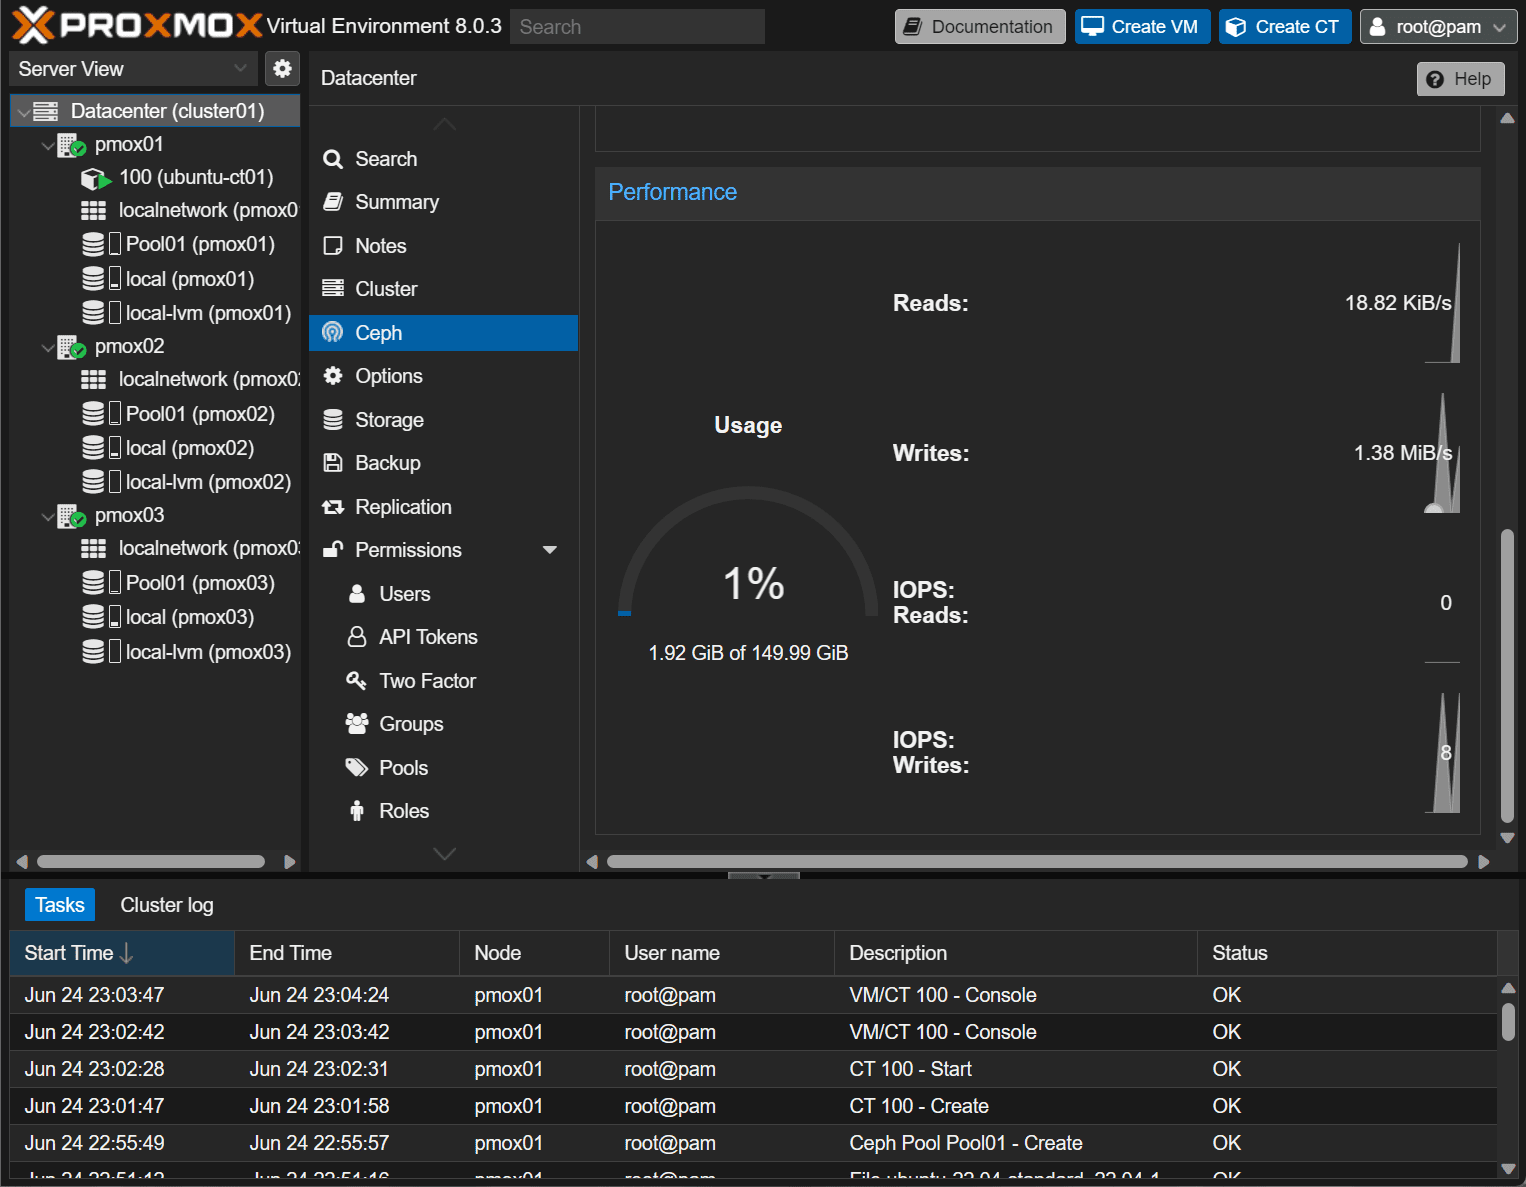Switch to the Cluster log tab
The height and width of the screenshot is (1187, 1526).
coord(167,905)
